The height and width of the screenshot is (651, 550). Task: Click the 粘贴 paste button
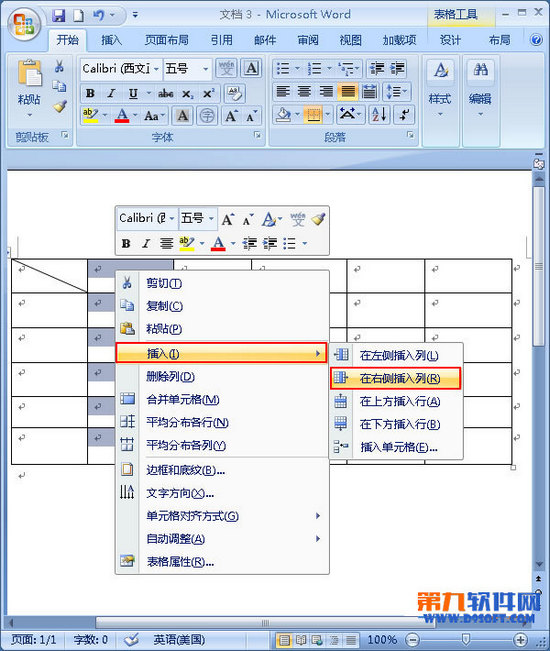29,89
